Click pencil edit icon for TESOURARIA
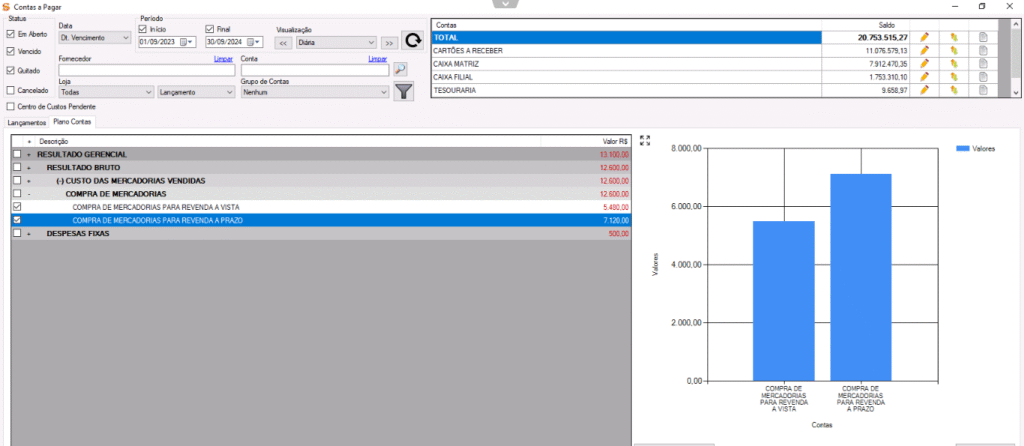The width and height of the screenshot is (1024, 446). click(924, 90)
